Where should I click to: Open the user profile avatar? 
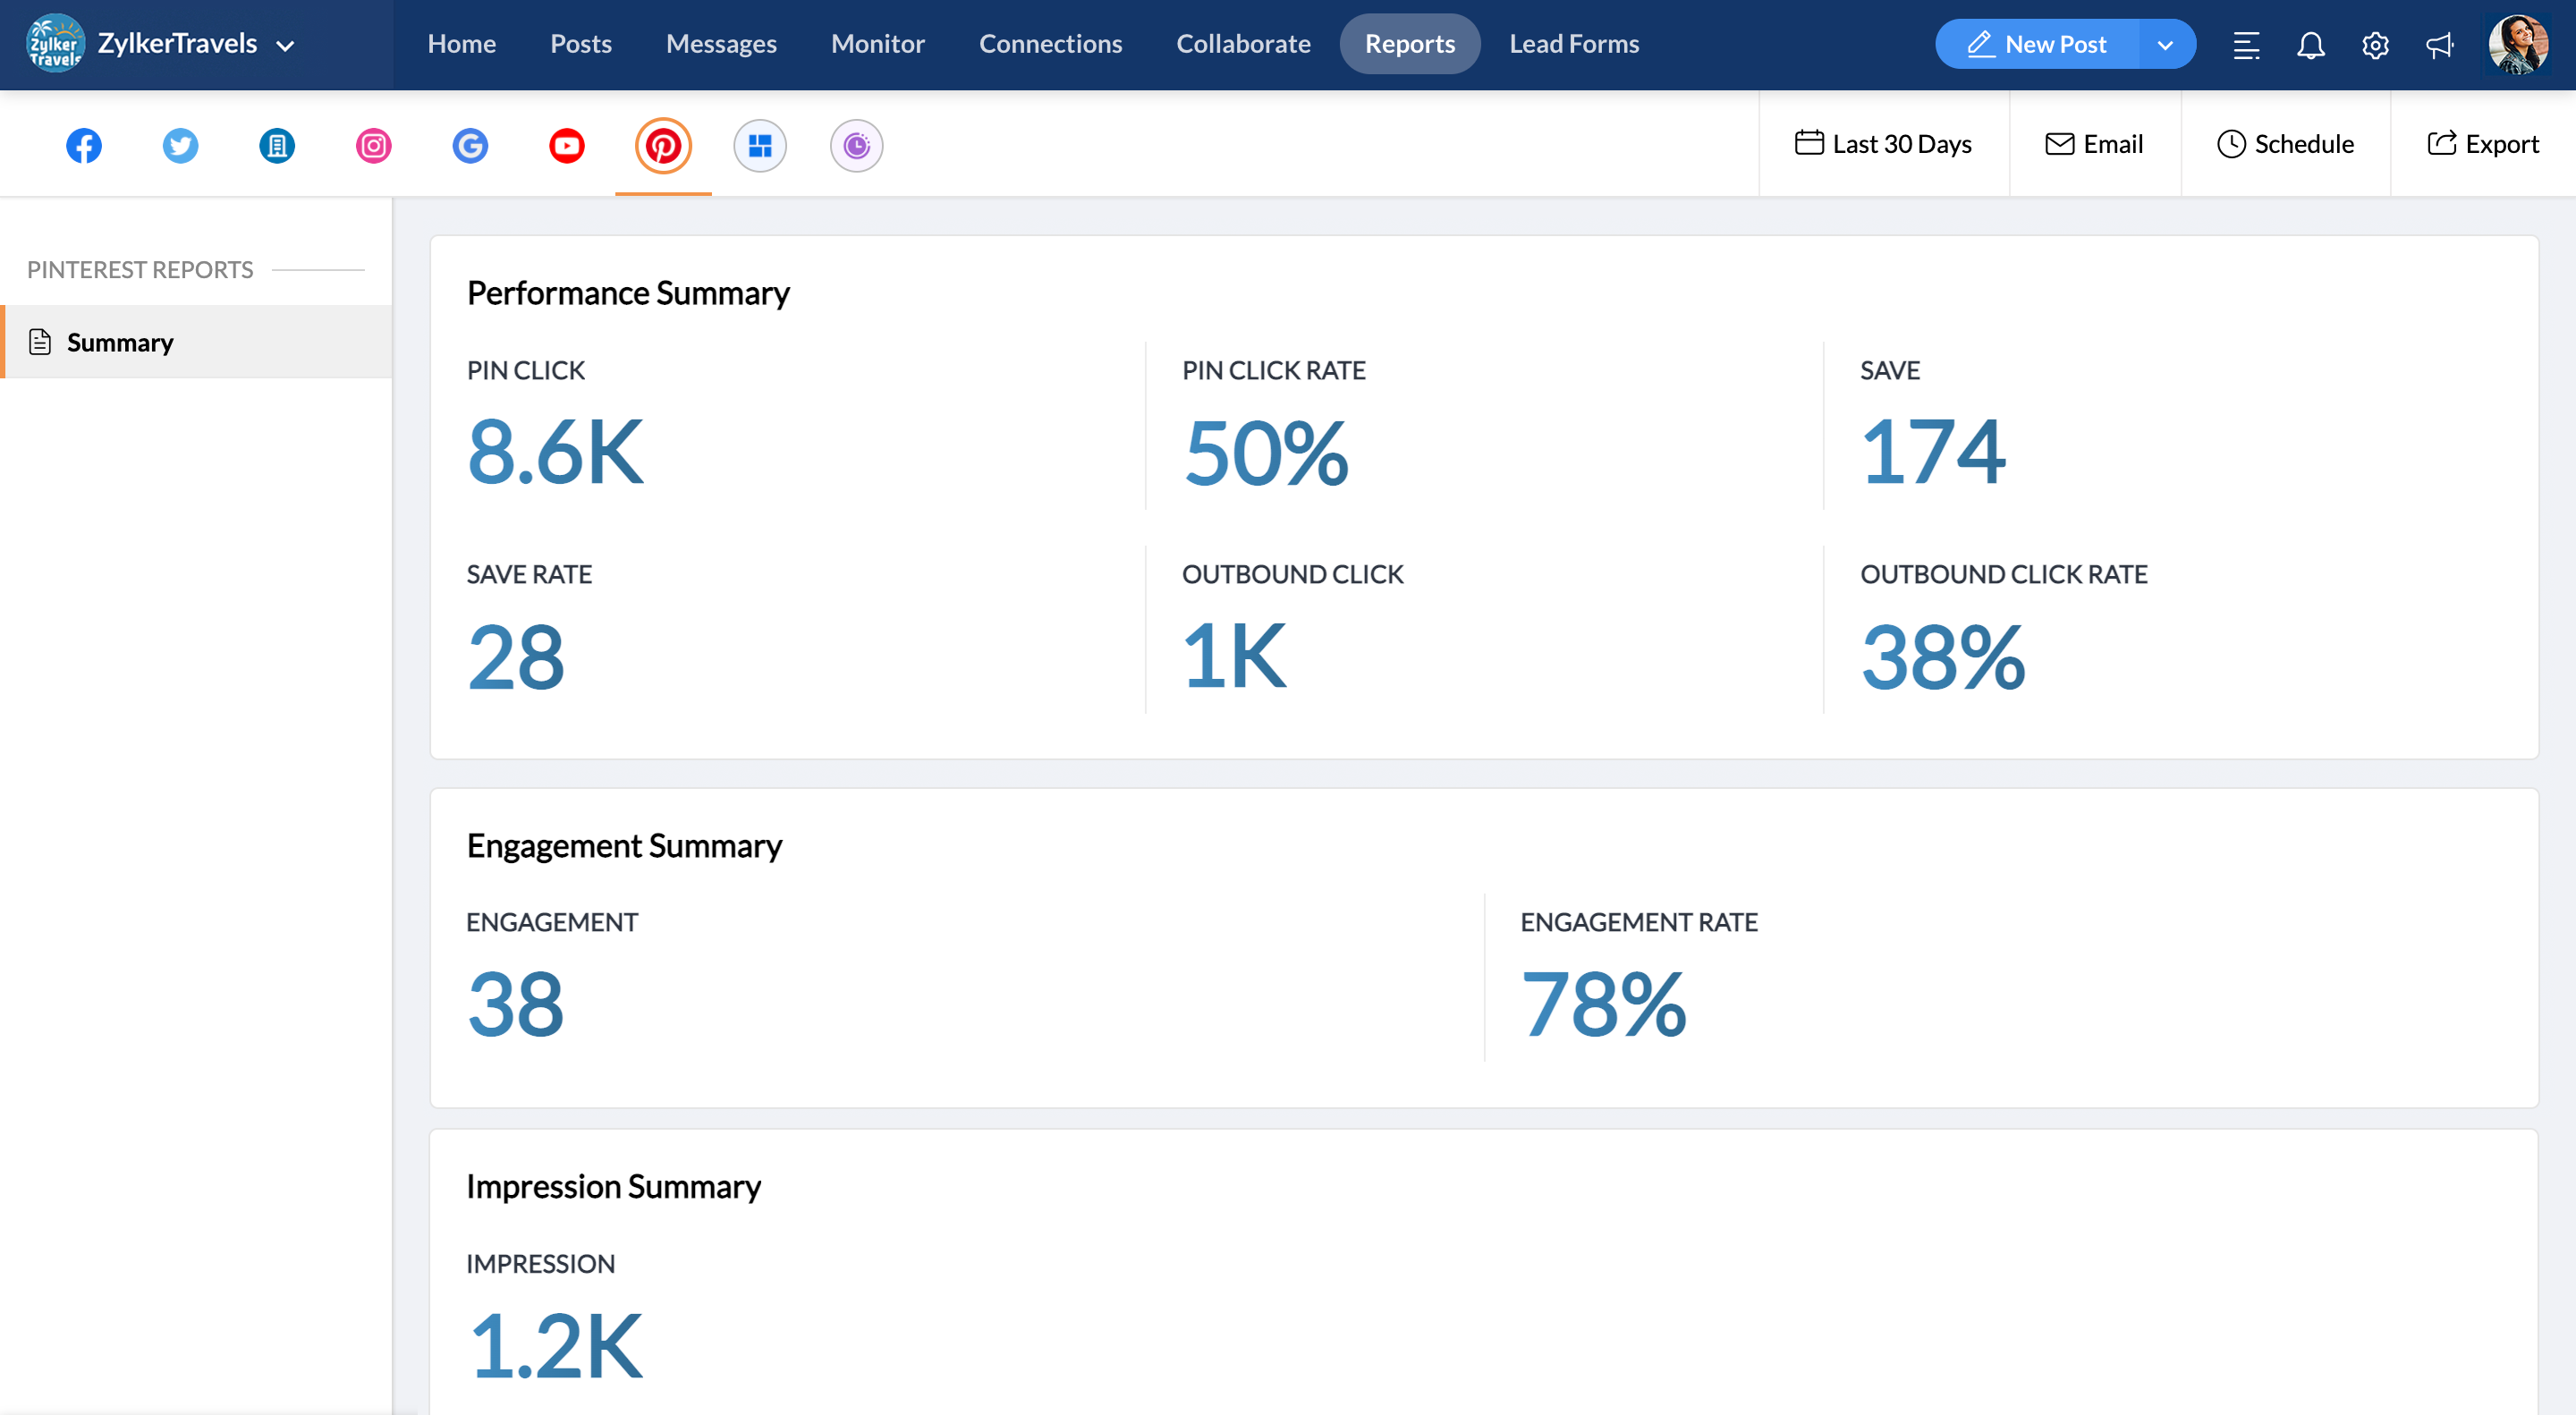(2517, 45)
